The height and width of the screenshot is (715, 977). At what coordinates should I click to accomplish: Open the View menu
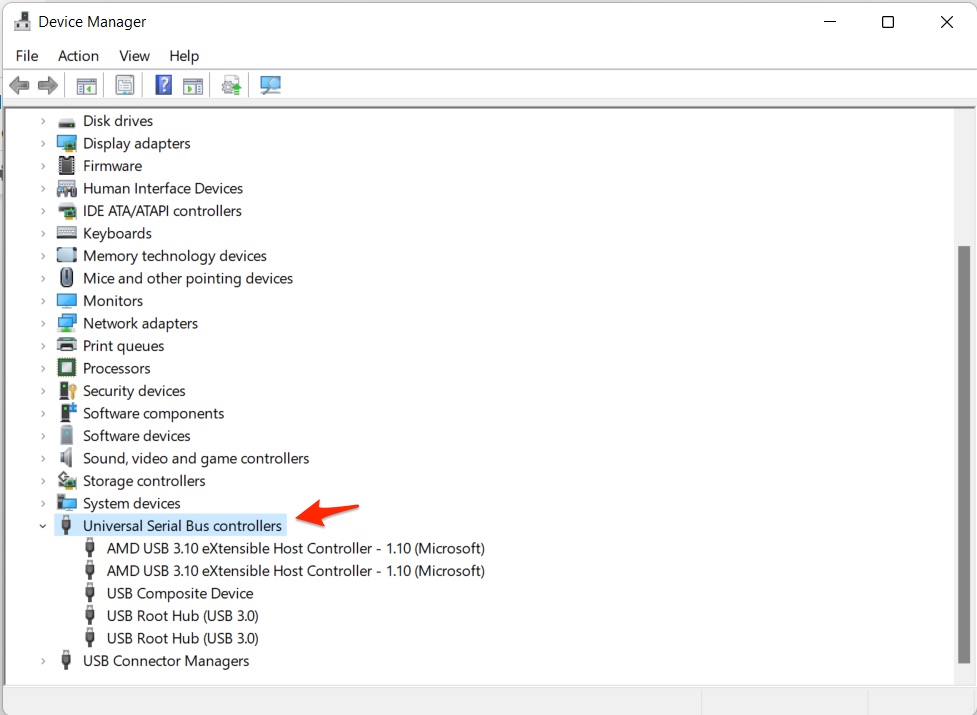tap(134, 56)
